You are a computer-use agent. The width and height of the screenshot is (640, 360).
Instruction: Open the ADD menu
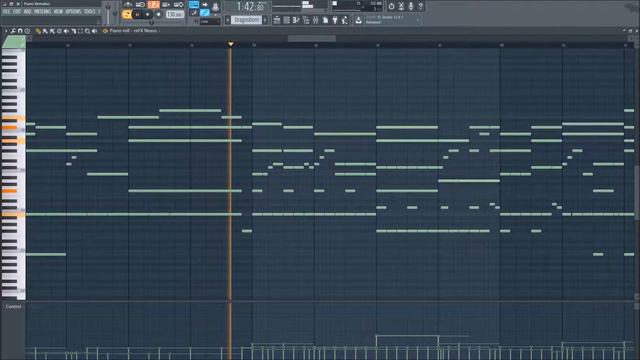click(x=27, y=12)
